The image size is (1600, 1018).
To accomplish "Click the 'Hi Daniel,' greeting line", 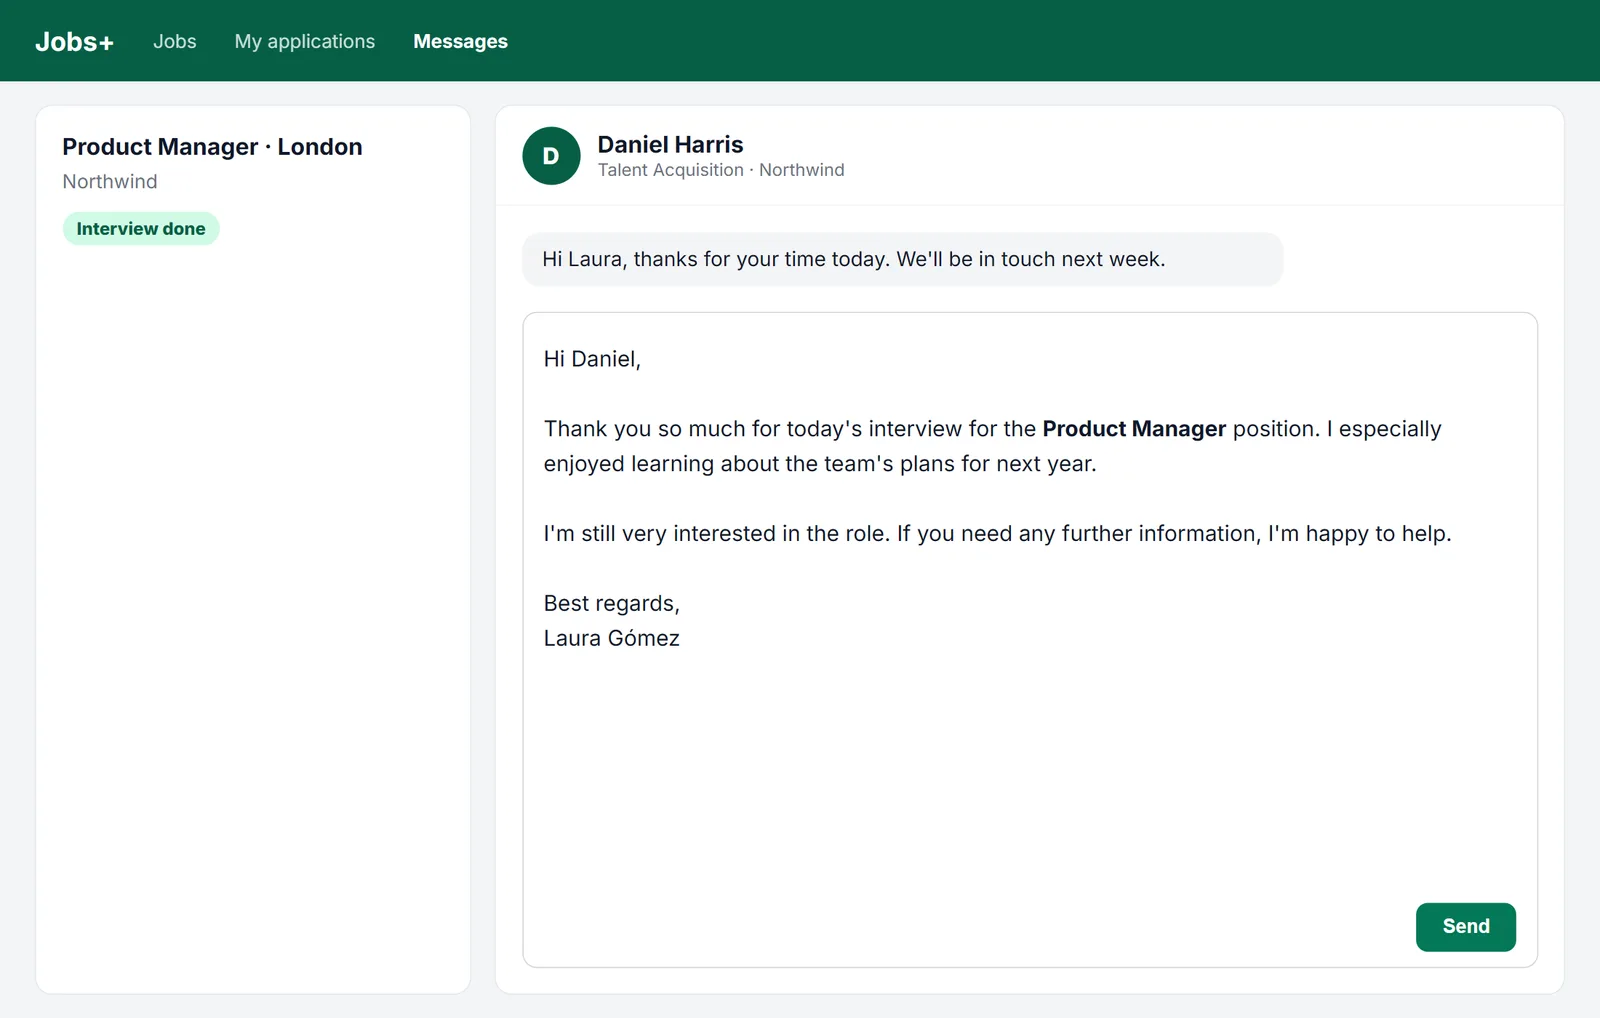I will [x=592, y=359].
